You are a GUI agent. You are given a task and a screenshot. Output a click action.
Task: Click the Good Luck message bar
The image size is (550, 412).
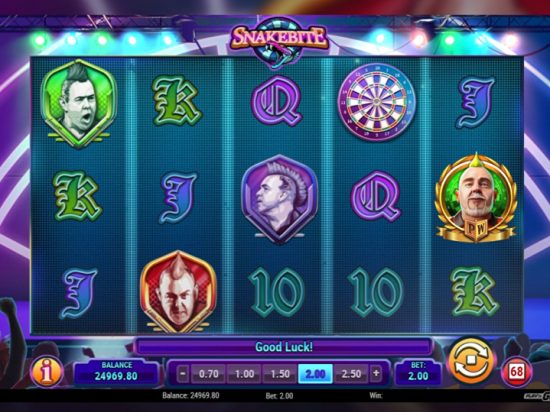pyautogui.click(x=284, y=347)
